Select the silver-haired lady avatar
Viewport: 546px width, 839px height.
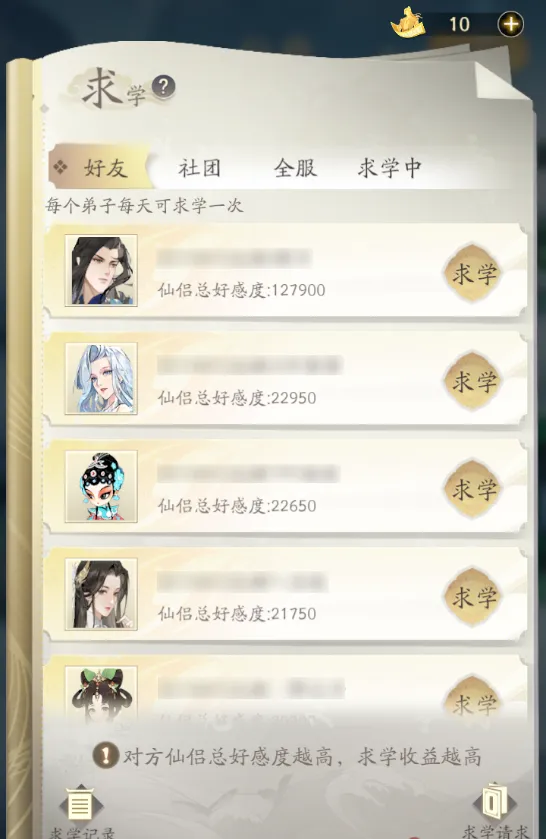pyautogui.click(x=101, y=378)
